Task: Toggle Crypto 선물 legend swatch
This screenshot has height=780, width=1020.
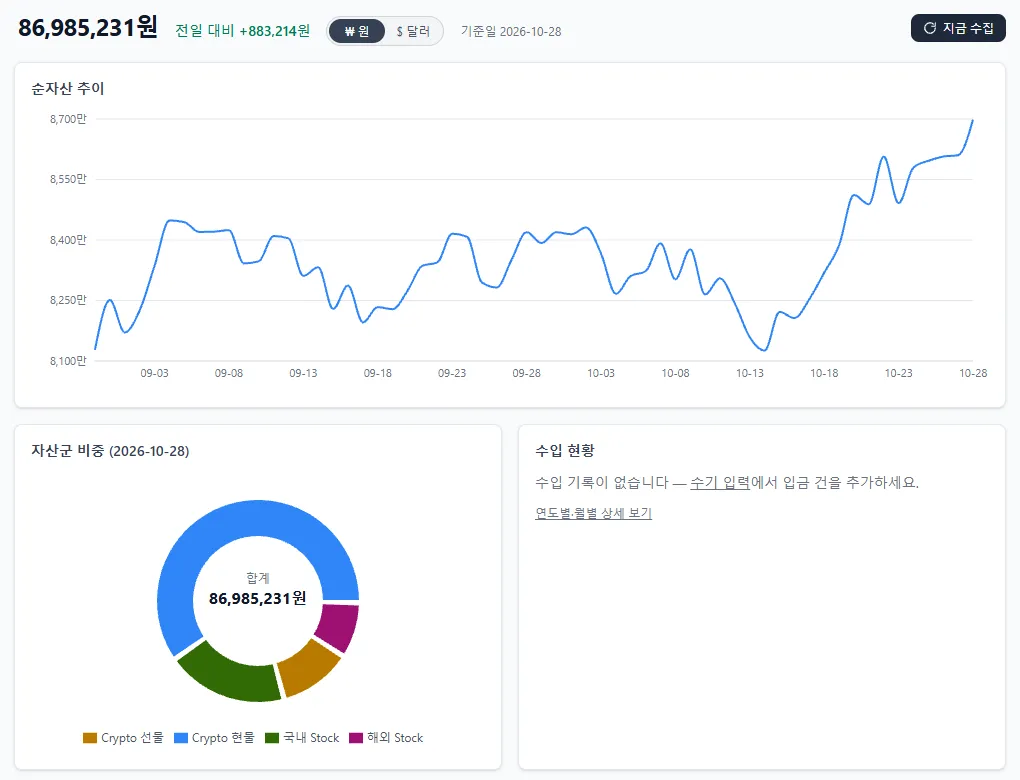Action: tap(90, 738)
